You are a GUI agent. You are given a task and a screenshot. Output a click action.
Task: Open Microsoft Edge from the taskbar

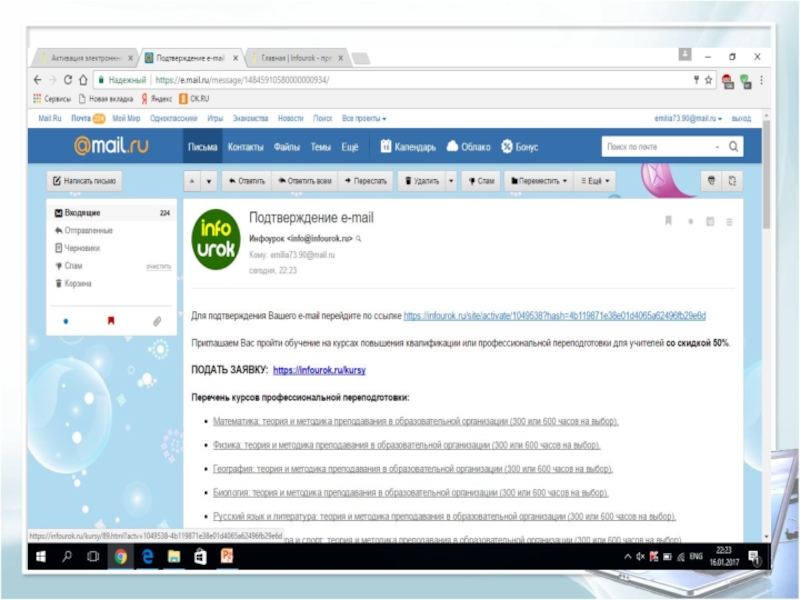click(x=147, y=556)
